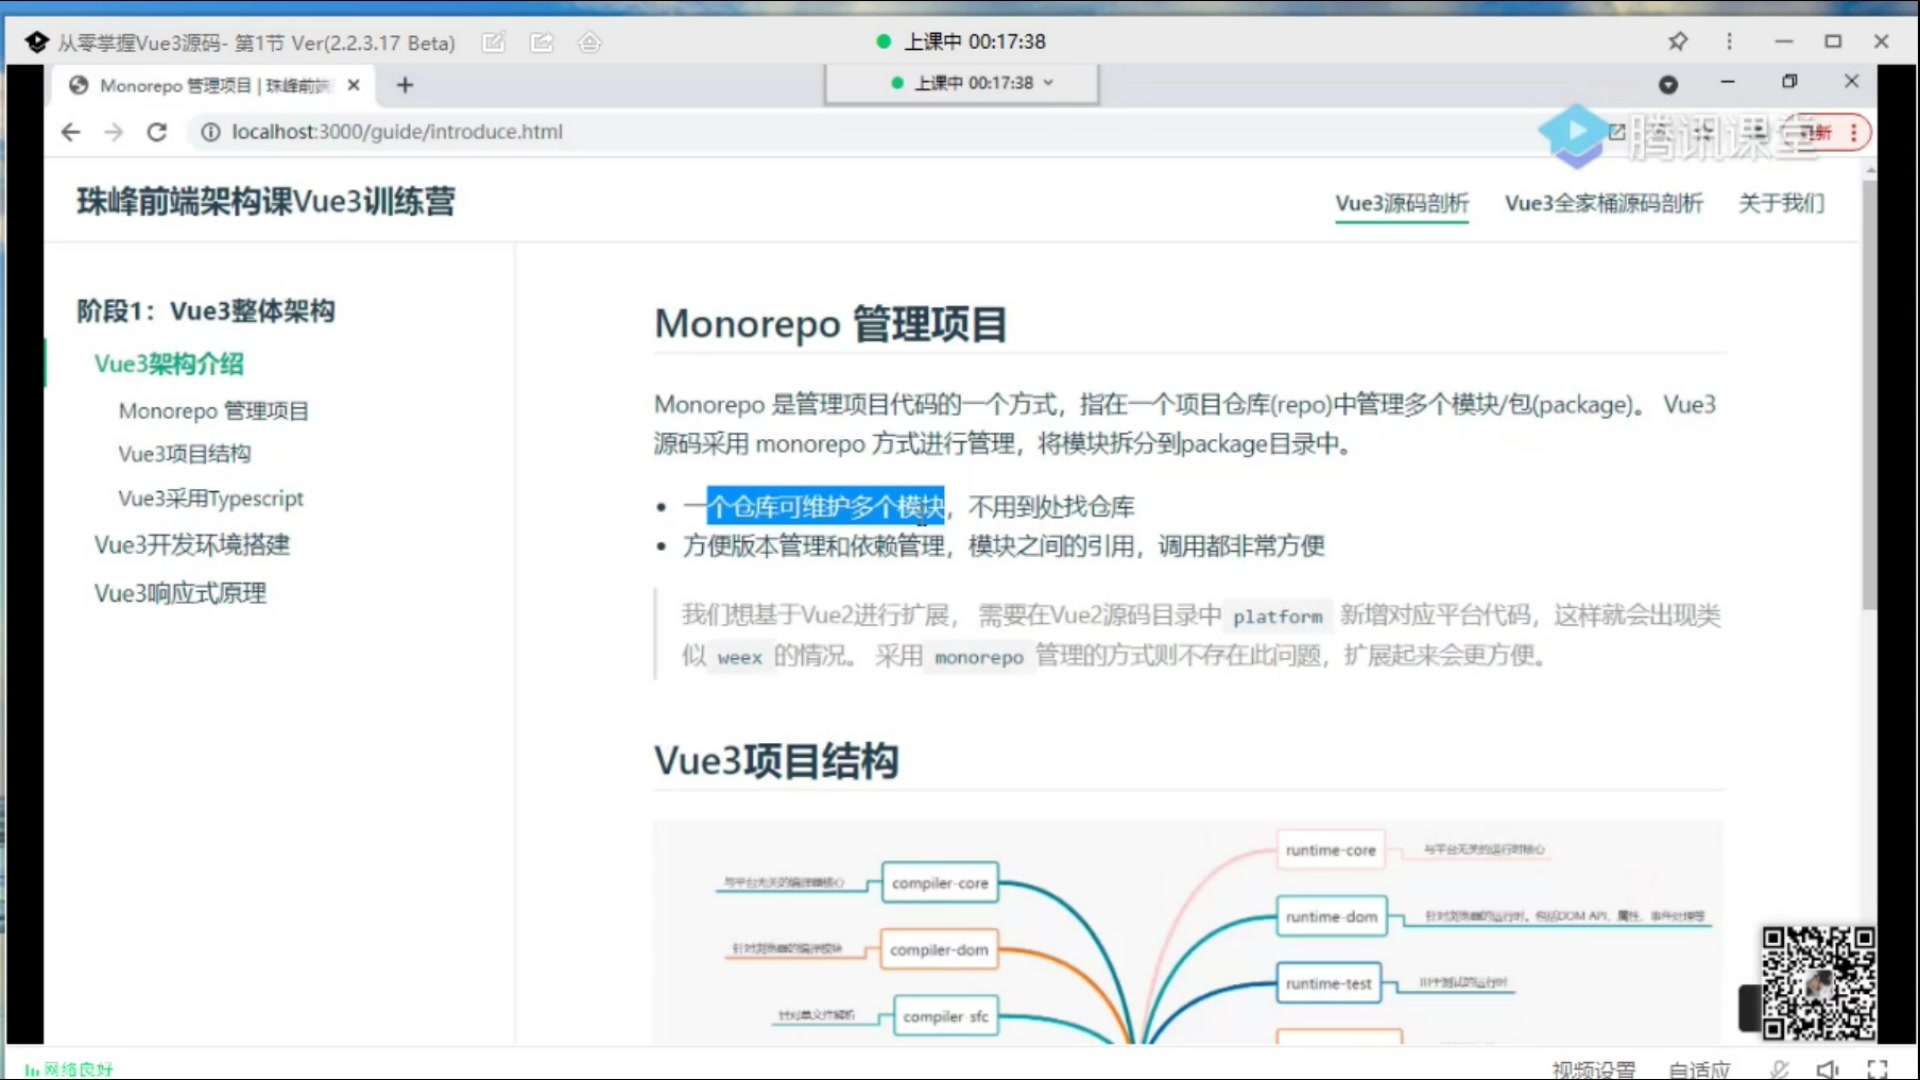
Task: Open the browser three-dot menu
Action: (1853, 132)
